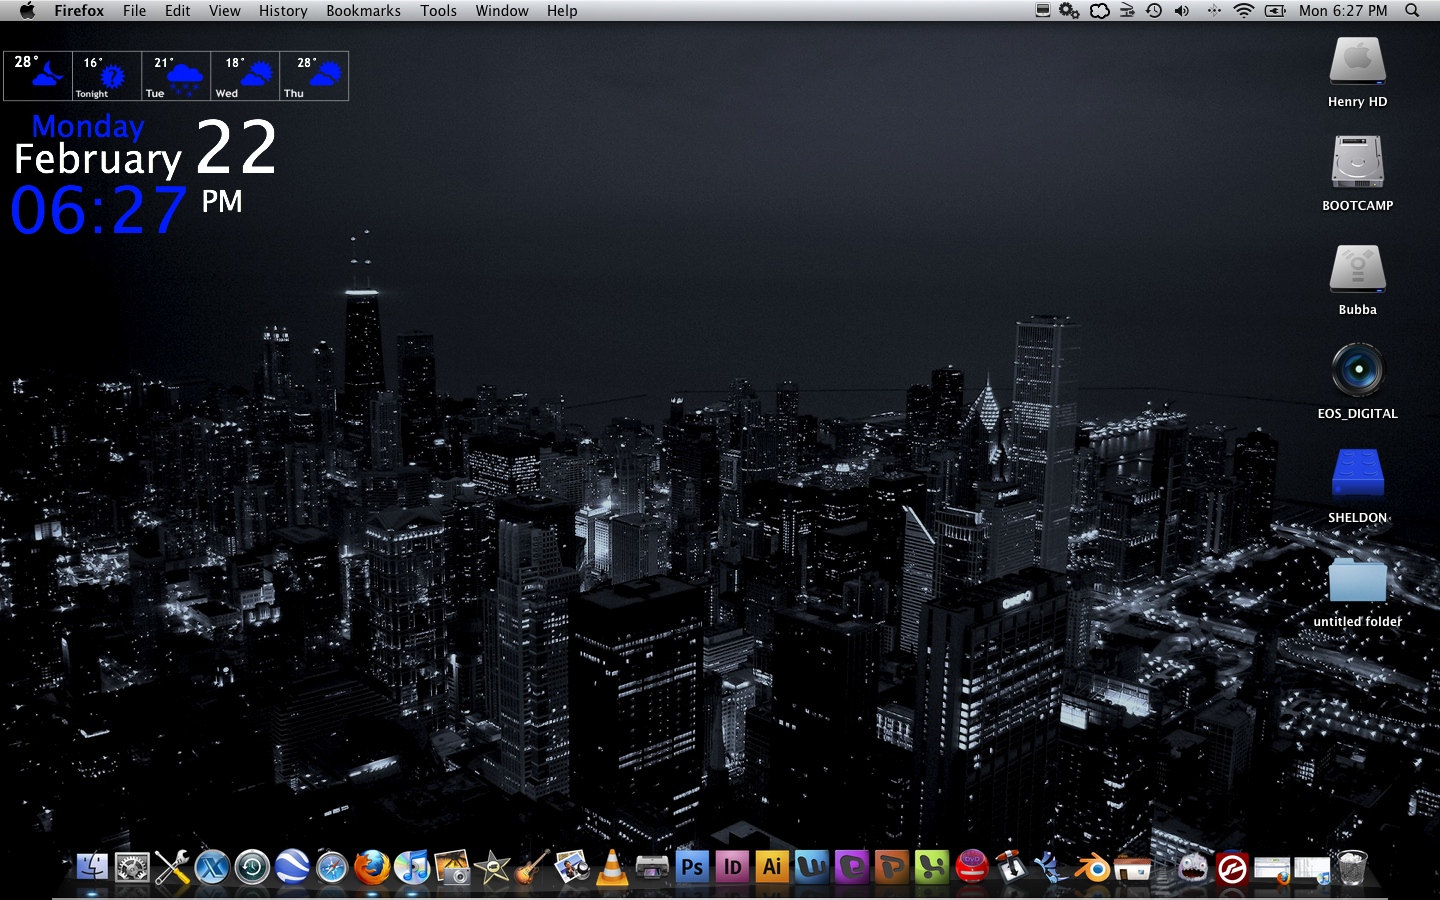Screen dimensions: 1440x900
Task: Open Preview app in the Dock
Action: [572, 867]
